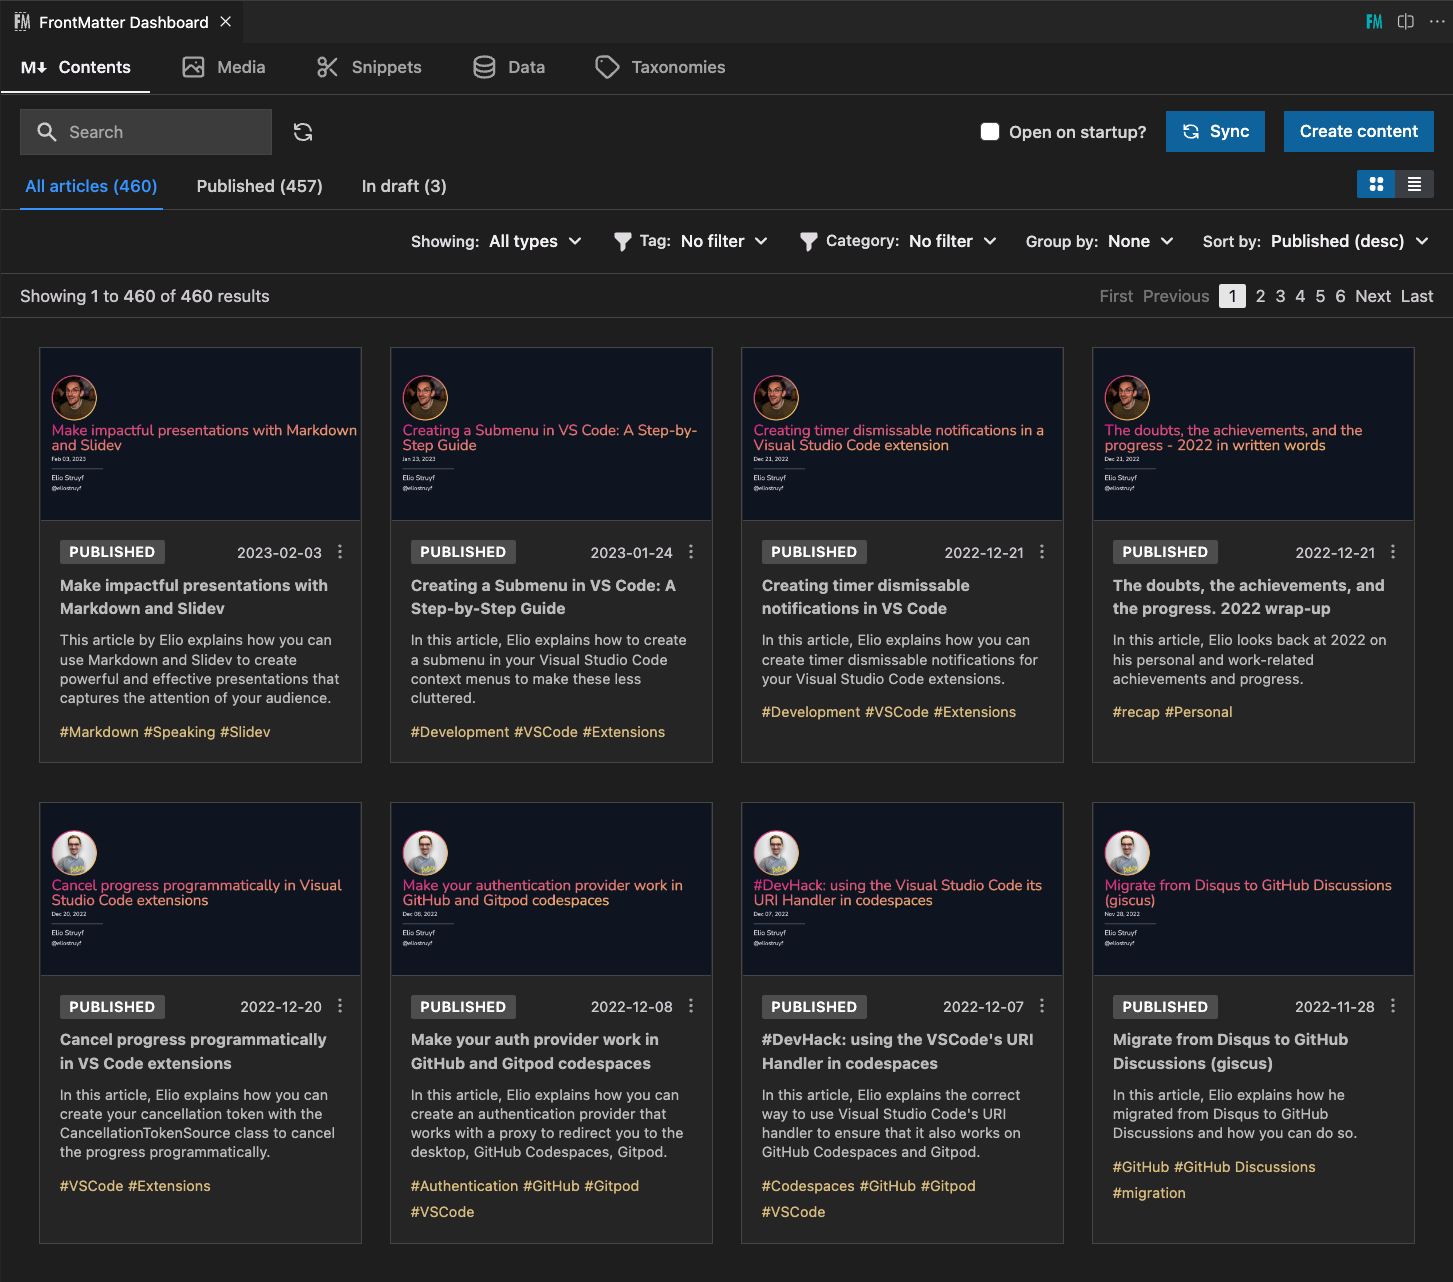Open actions menu for 2022 wrap-up card
The image size is (1453, 1282).
click(1393, 552)
